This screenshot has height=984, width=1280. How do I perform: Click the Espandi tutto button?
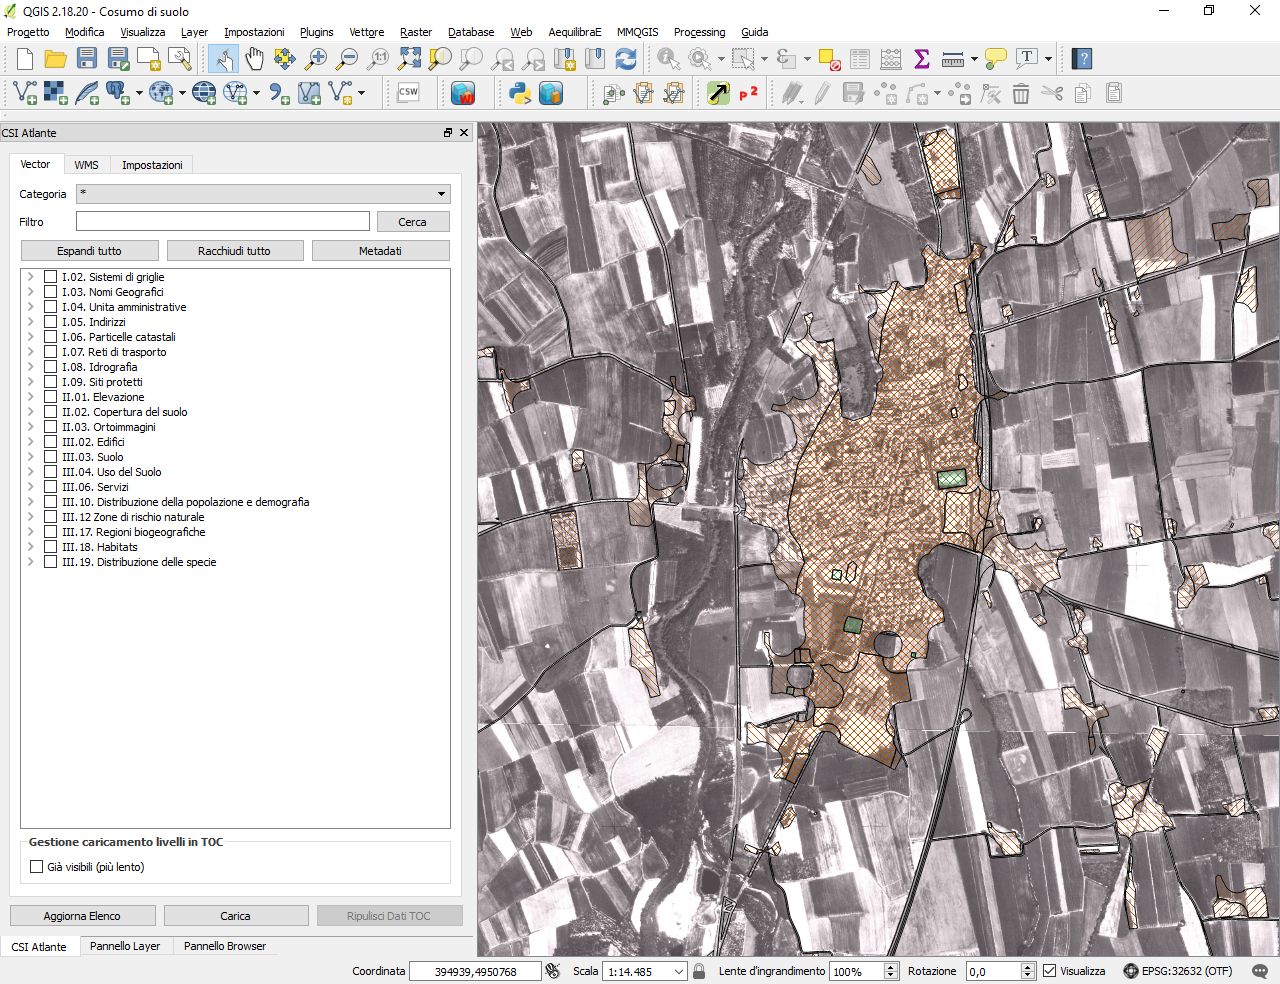89,251
